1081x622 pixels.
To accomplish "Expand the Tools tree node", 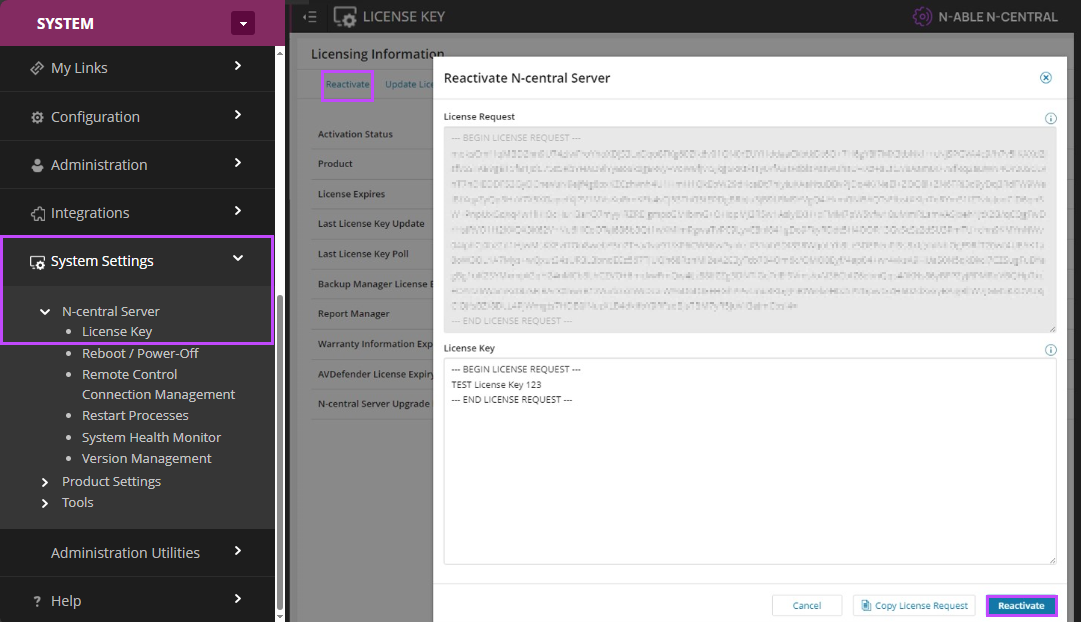I will point(45,503).
